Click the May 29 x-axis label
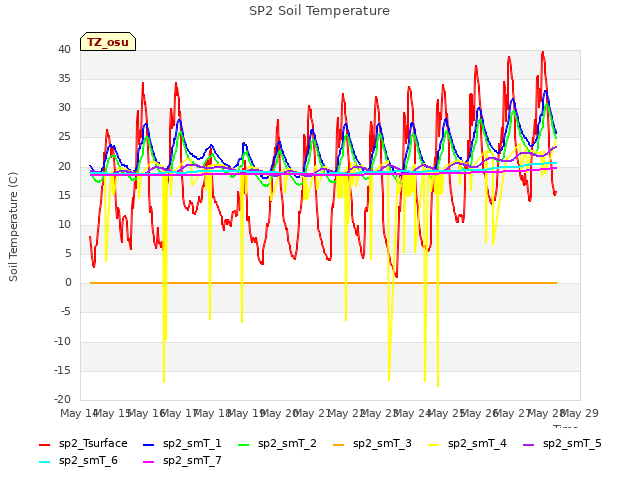 coord(580,413)
